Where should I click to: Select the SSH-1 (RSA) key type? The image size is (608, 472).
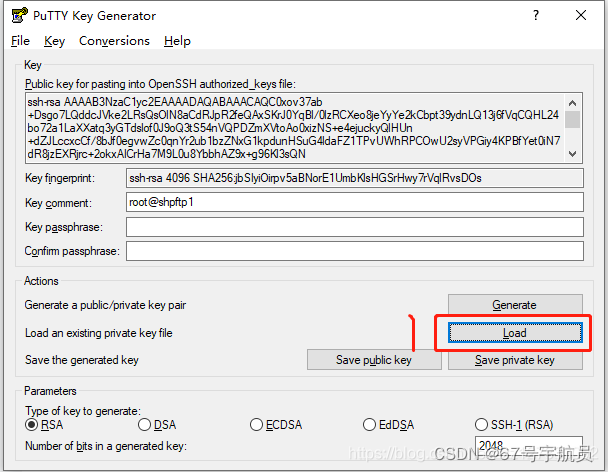tap(514, 425)
